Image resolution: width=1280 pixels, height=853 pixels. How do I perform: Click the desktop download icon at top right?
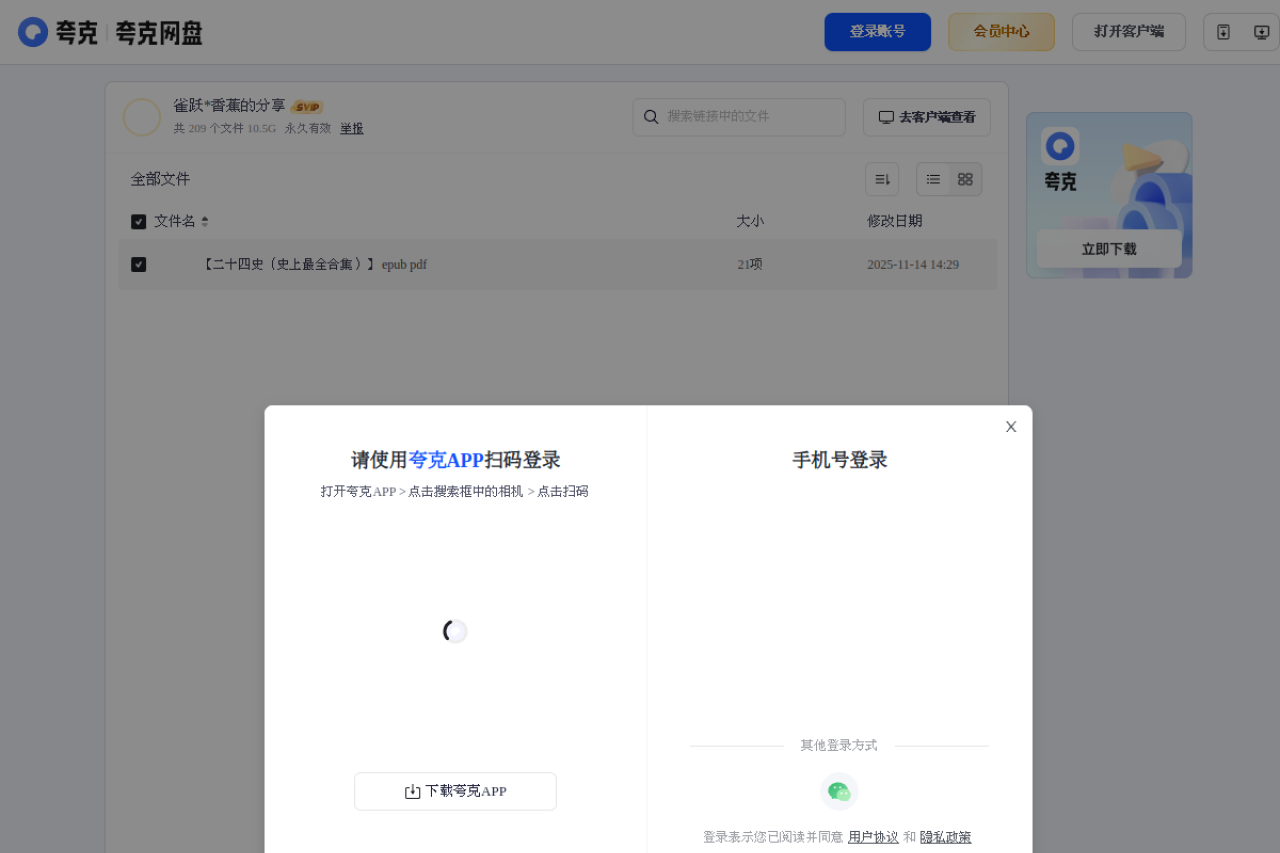point(1263,31)
